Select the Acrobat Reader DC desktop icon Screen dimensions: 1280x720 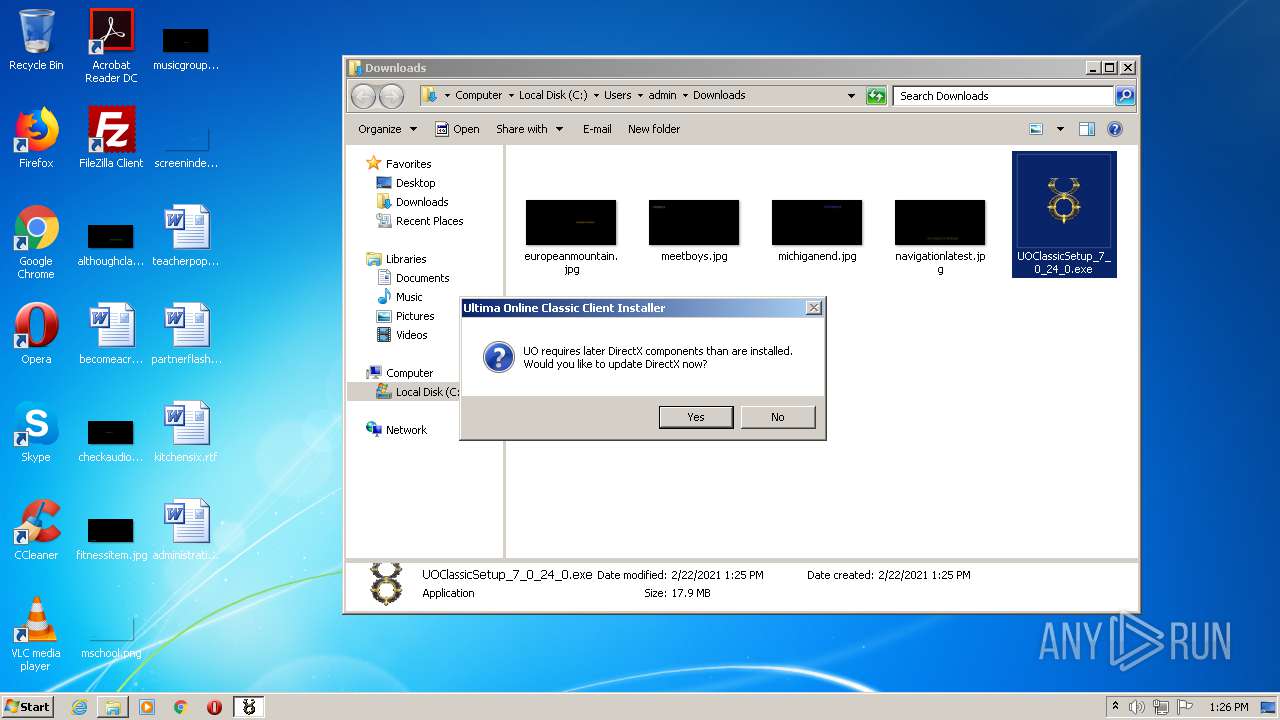(x=111, y=46)
